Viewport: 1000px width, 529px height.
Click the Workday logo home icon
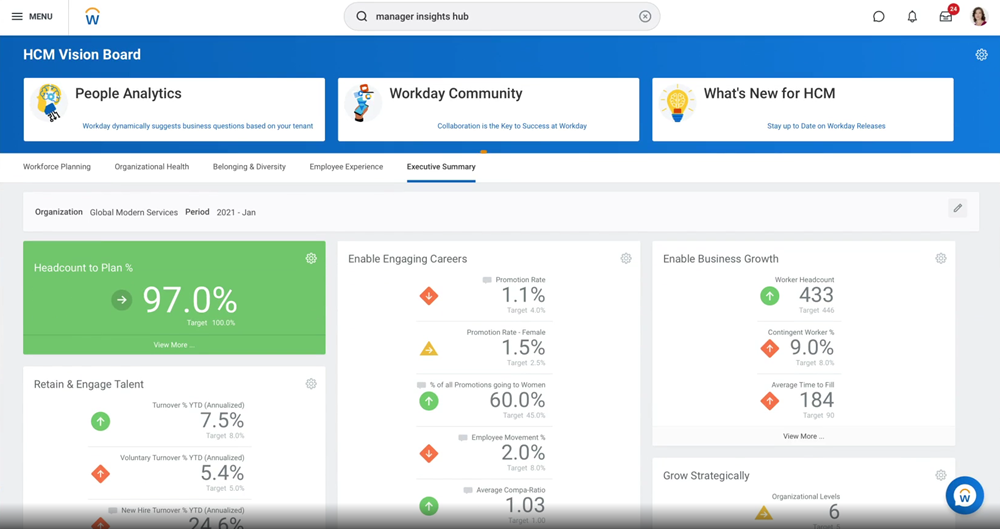click(92, 17)
